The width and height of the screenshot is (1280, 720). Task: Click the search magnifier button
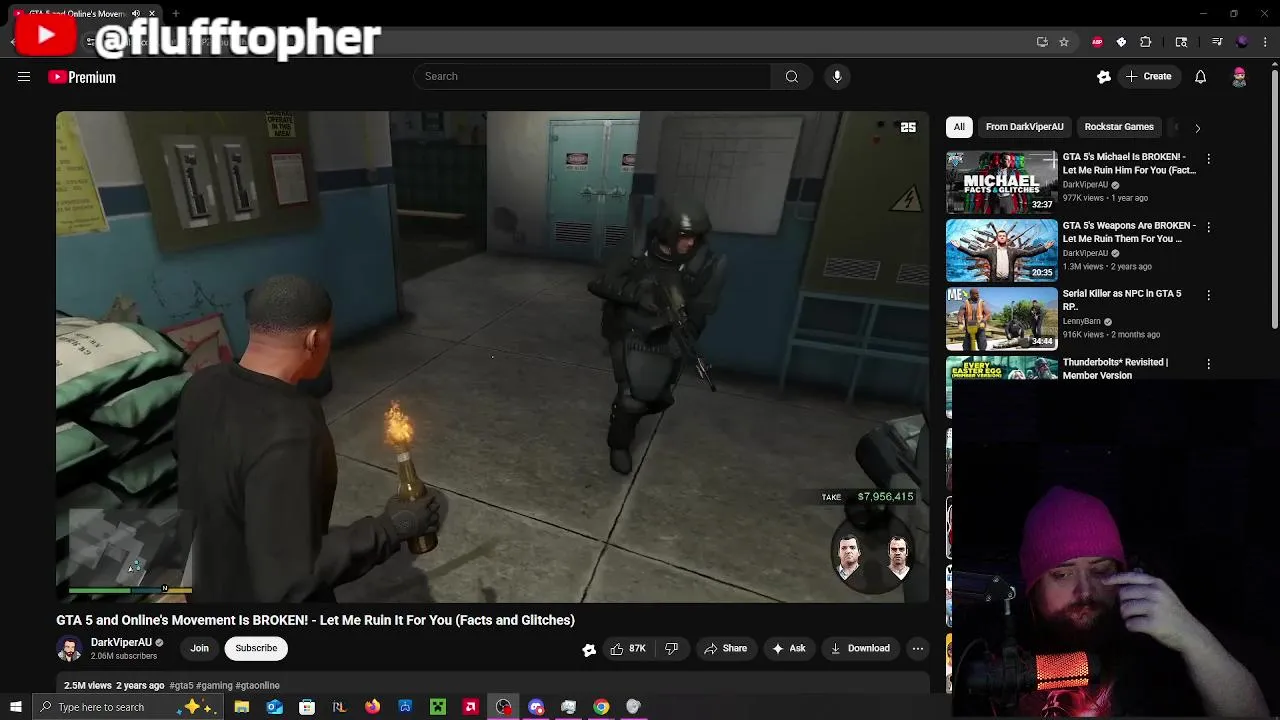coord(791,76)
